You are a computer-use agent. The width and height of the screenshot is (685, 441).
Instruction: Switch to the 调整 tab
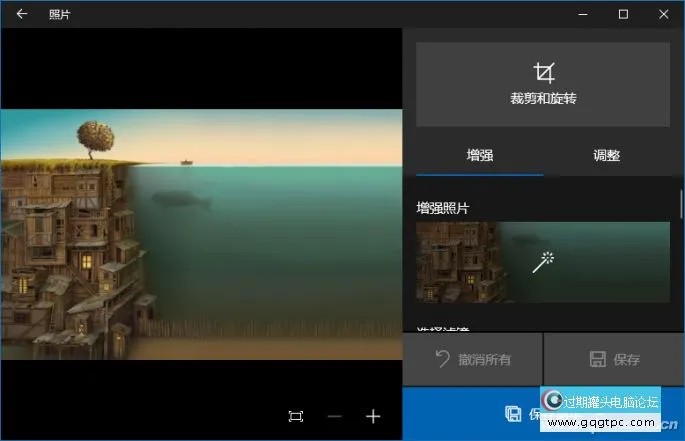pos(607,156)
